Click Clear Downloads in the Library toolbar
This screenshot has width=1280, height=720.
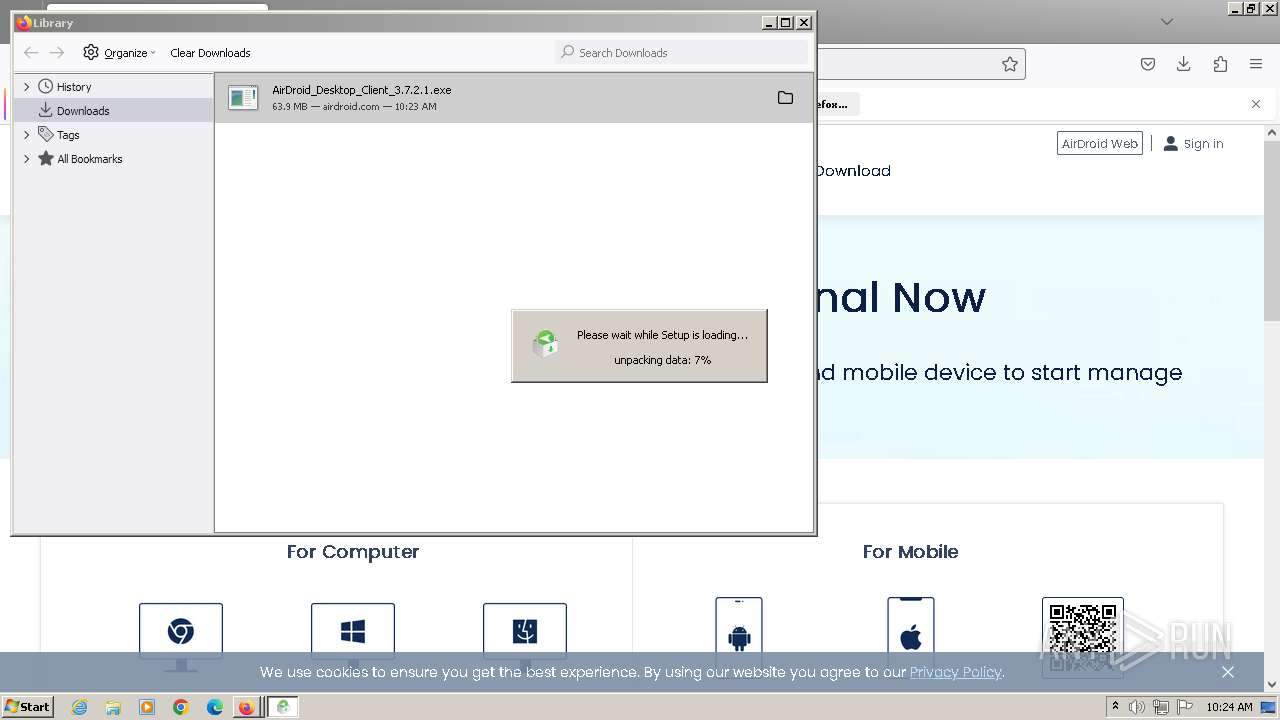click(210, 53)
